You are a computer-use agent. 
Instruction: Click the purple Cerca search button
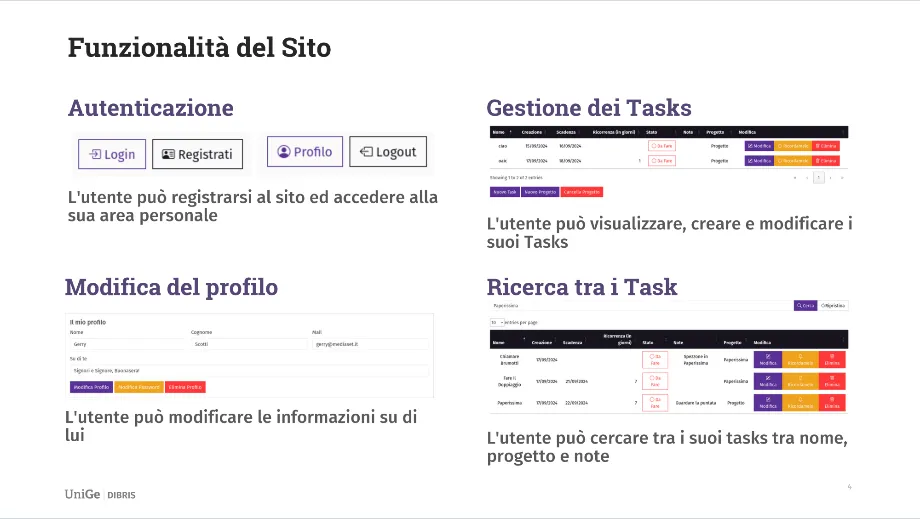(x=806, y=305)
